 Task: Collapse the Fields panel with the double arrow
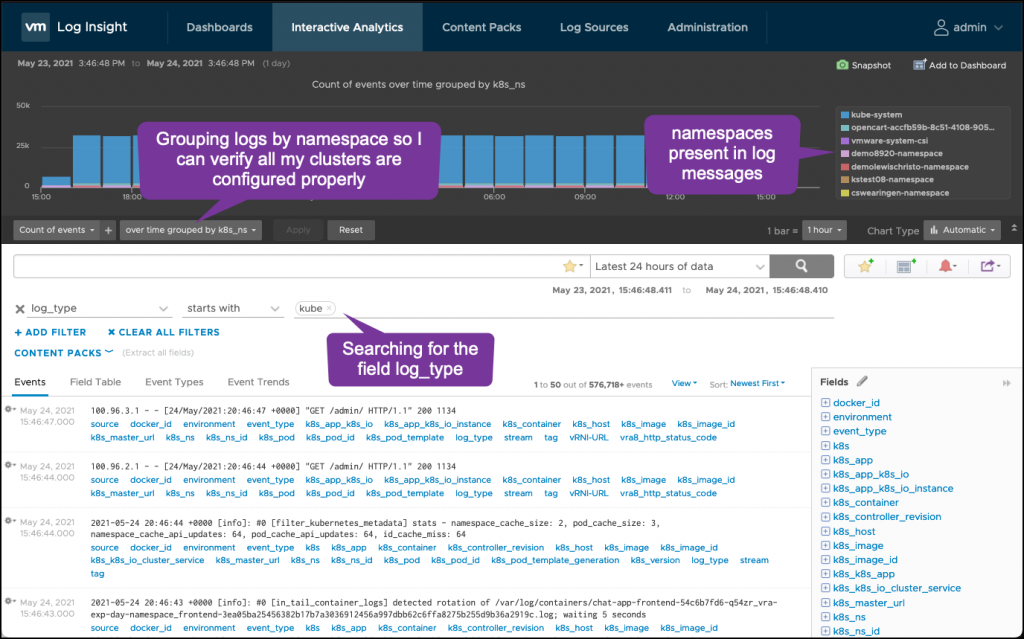pyautogui.click(x=1007, y=382)
